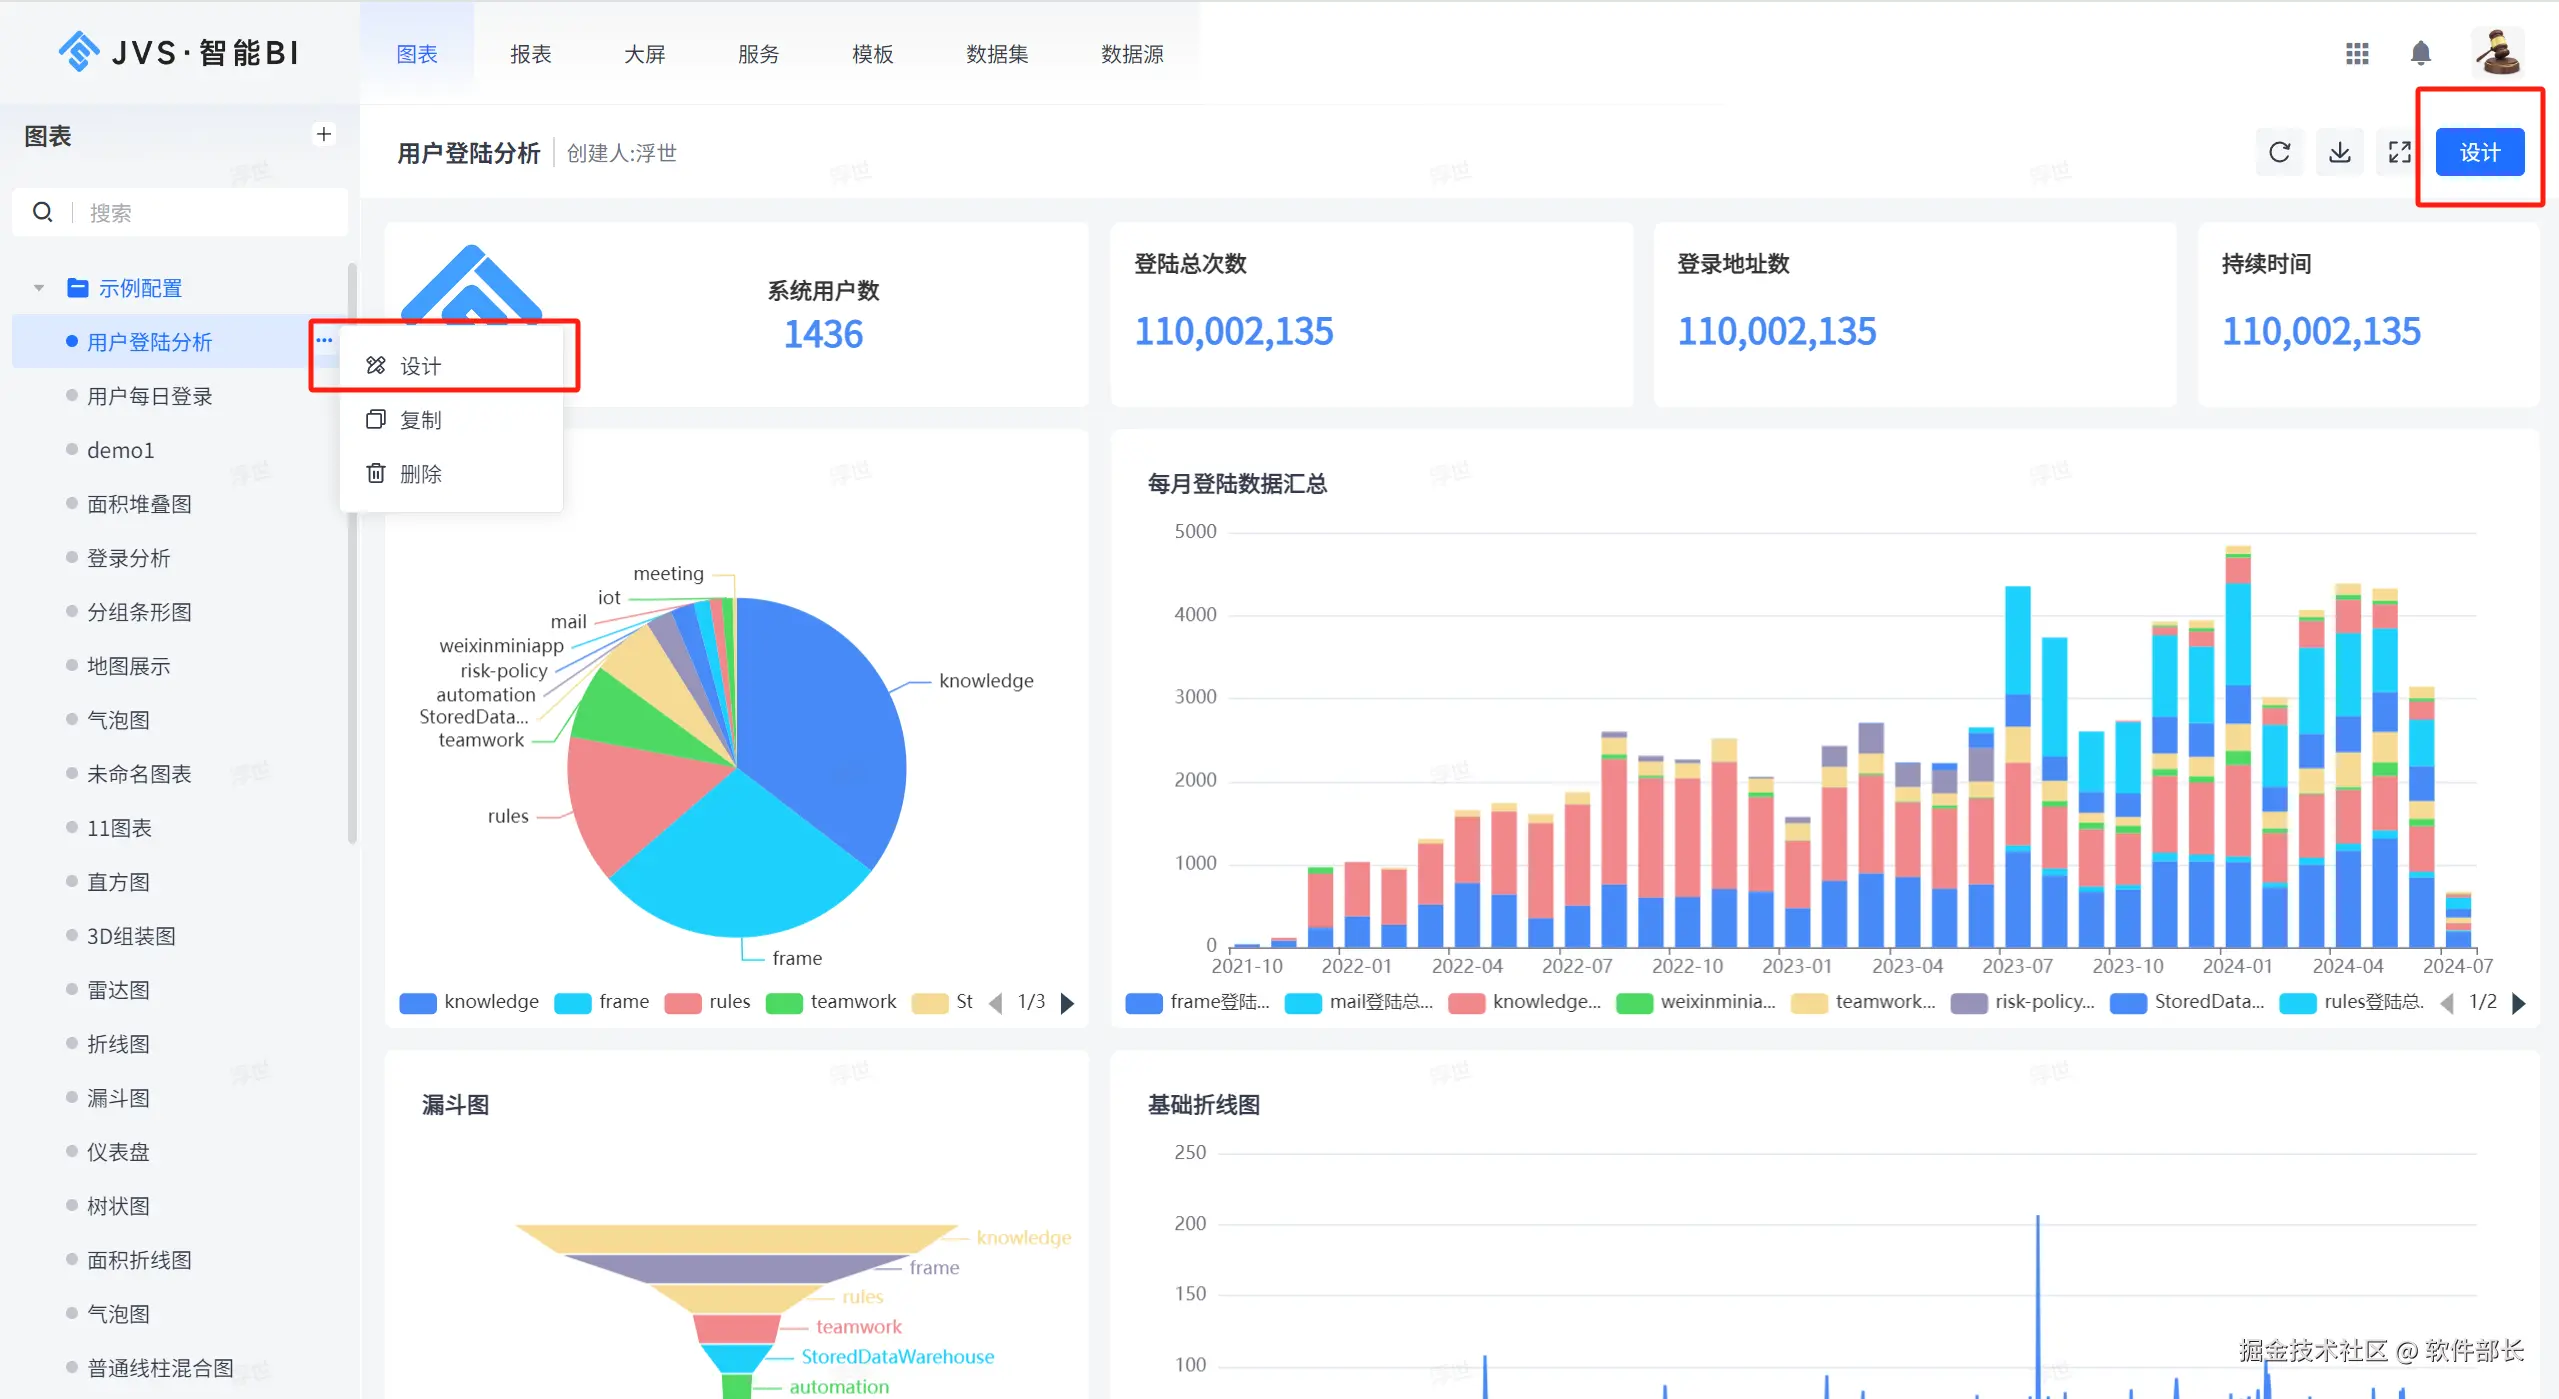Open the 雷达图 chart in the sidebar
This screenshot has width=2559, height=1399.
(118, 990)
